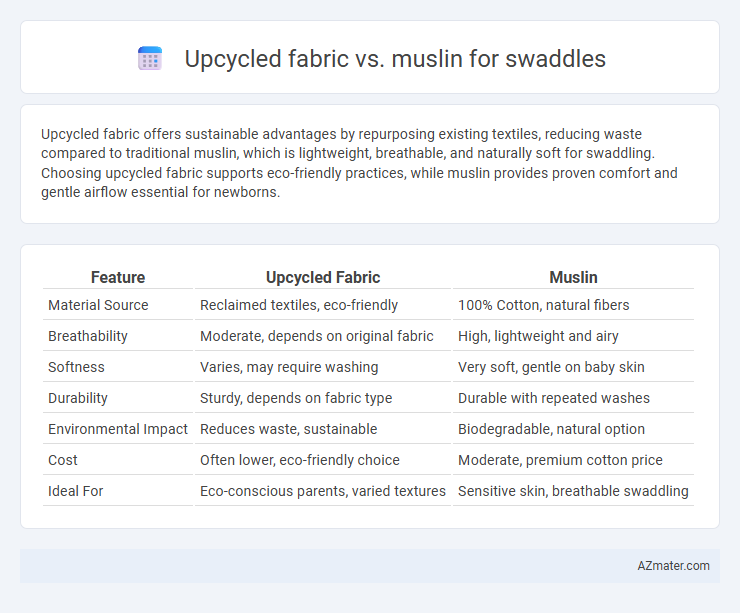
Task: Click the 'Muslin' column header
Action: (x=573, y=277)
